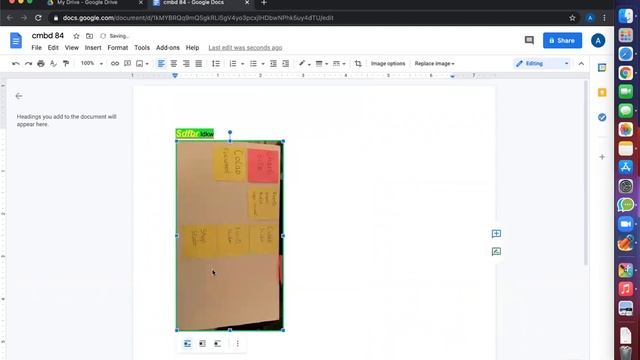Star the cmbd 84 document
Image resolution: width=640 pixels, height=360 pixels.
(x=76, y=36)
